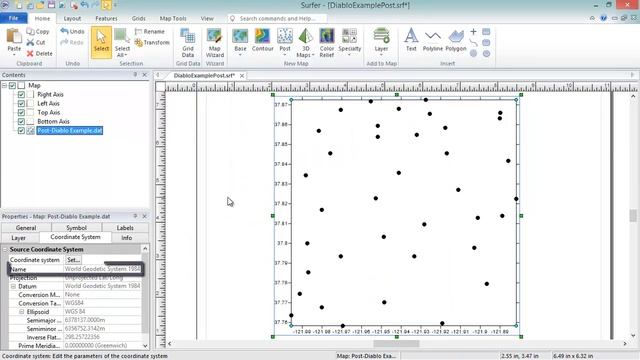Toggle Left Axis visibility checkbox

[x=21, y=103]
